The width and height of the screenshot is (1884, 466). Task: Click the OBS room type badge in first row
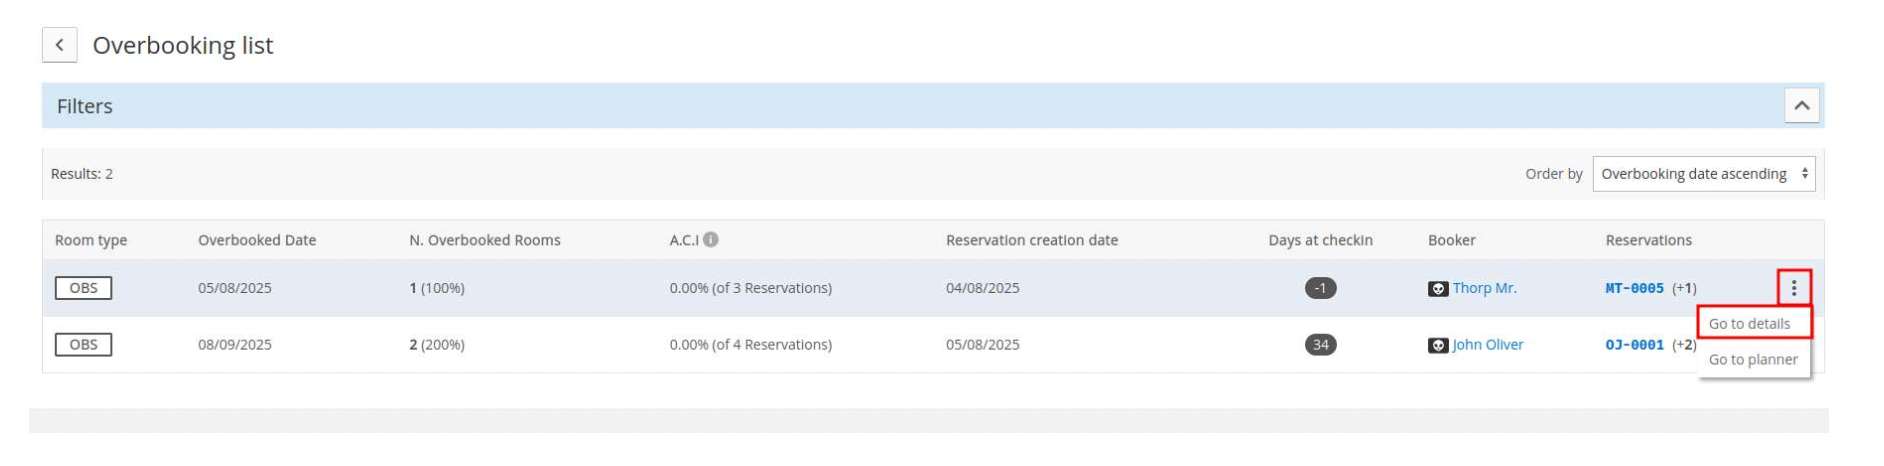pyautogui.click(x=83, y=288)
